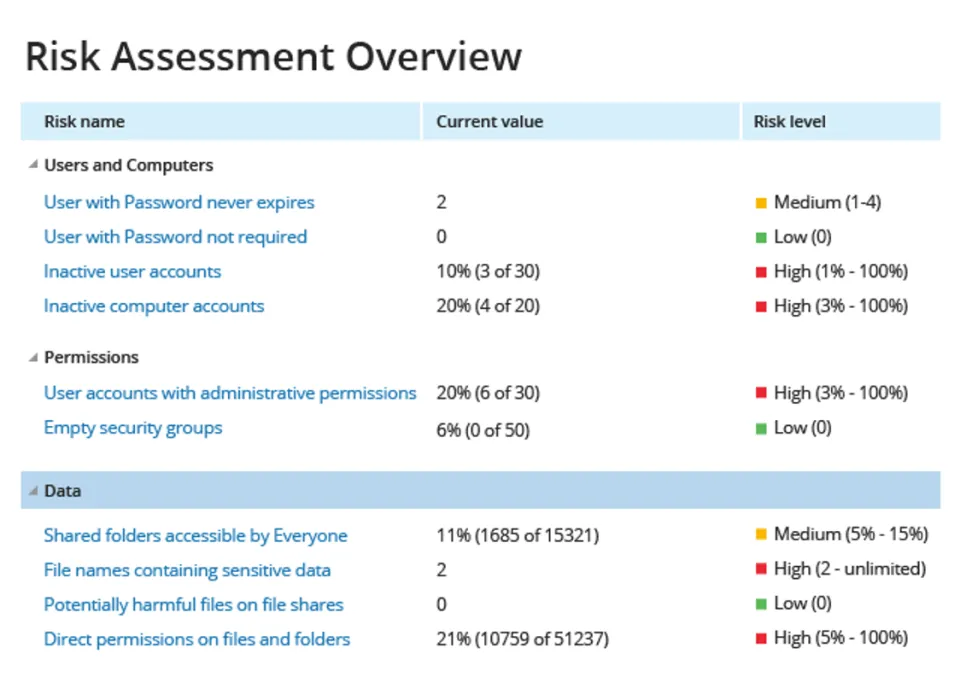This screenshot has height=675, width=960.
Task: Click the red High (2 - unlimited) indicator
Action: coord(761,570)
